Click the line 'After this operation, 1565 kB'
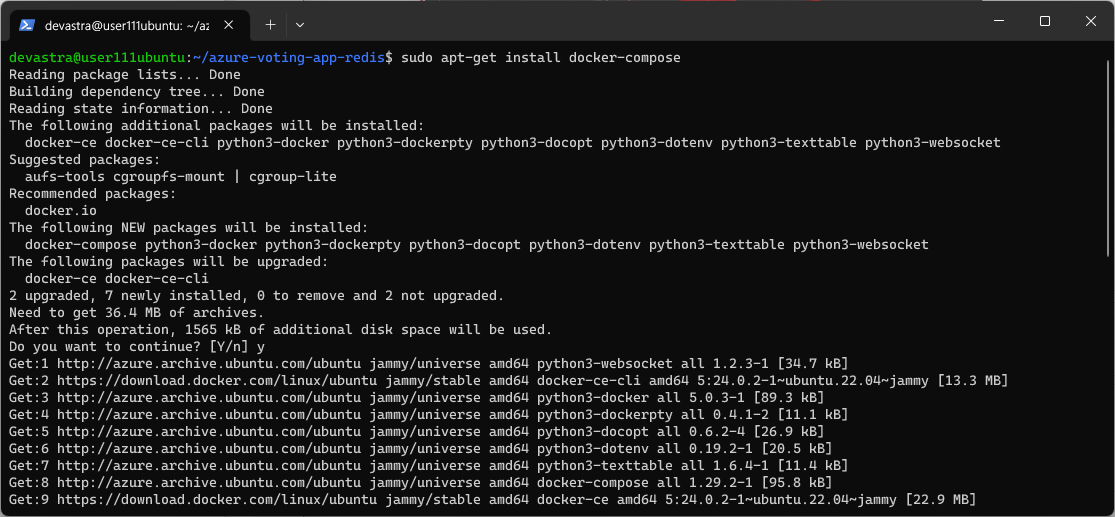The image size is (1115, 517). [280, 329]
